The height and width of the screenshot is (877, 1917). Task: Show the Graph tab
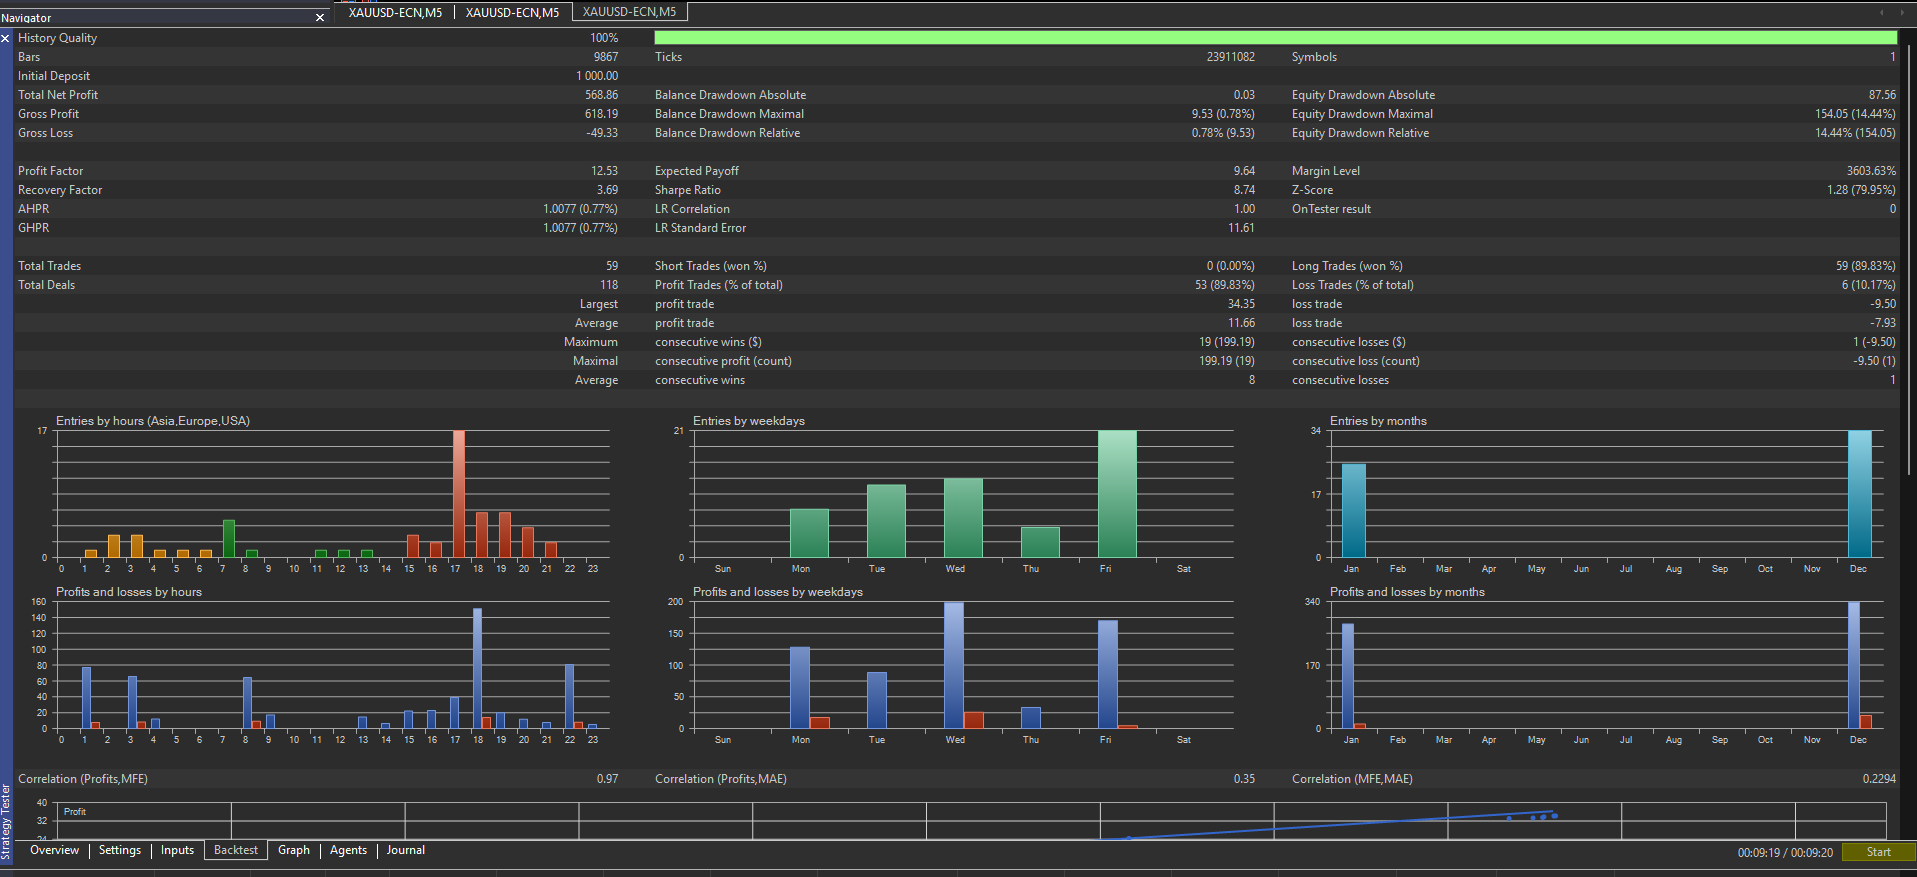[x=294, y=850]
